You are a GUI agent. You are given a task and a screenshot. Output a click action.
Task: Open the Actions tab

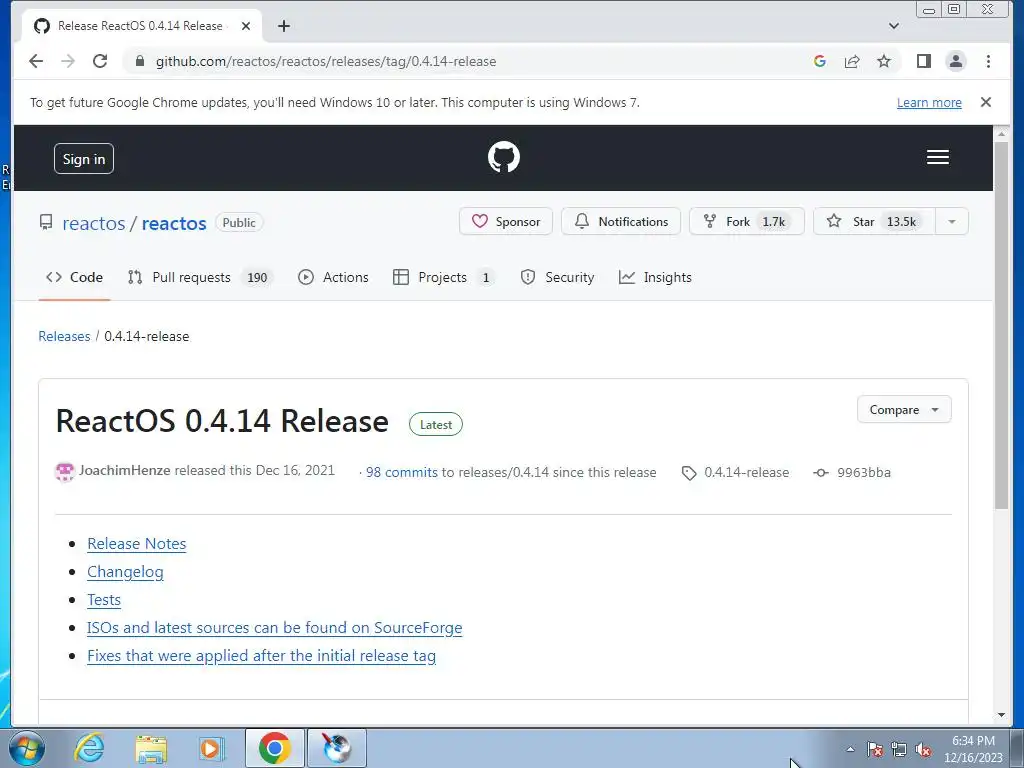(x=333, y=278)
